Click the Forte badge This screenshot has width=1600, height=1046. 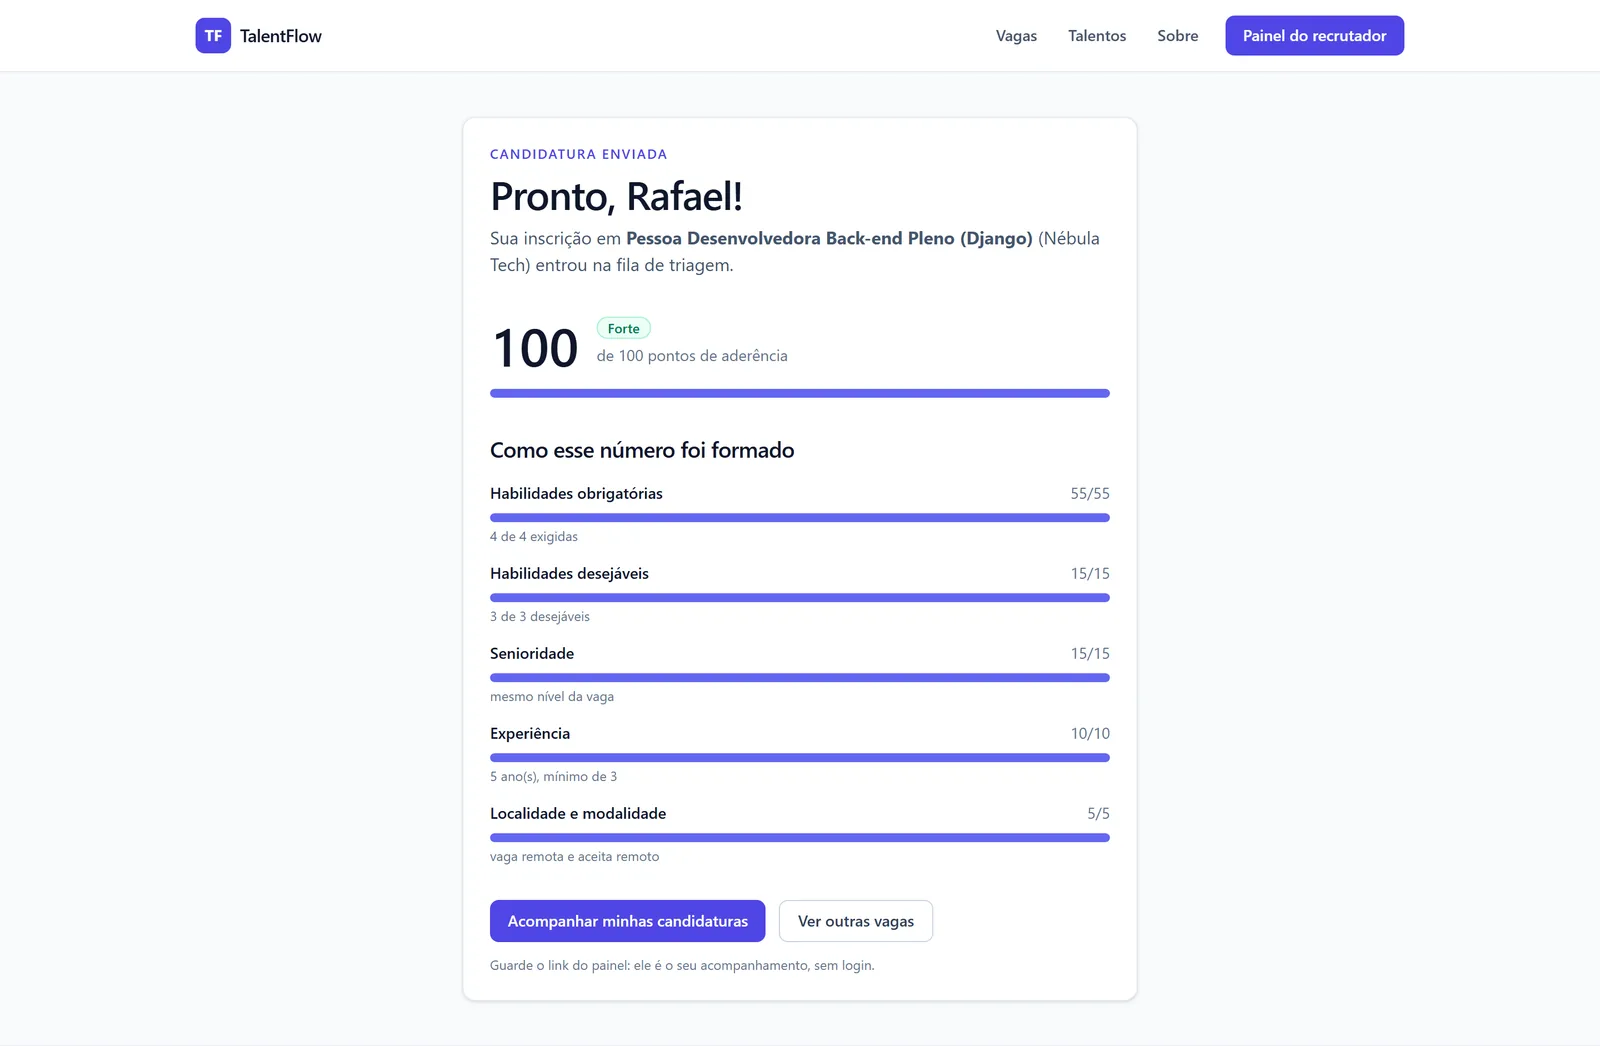point(624,328)
